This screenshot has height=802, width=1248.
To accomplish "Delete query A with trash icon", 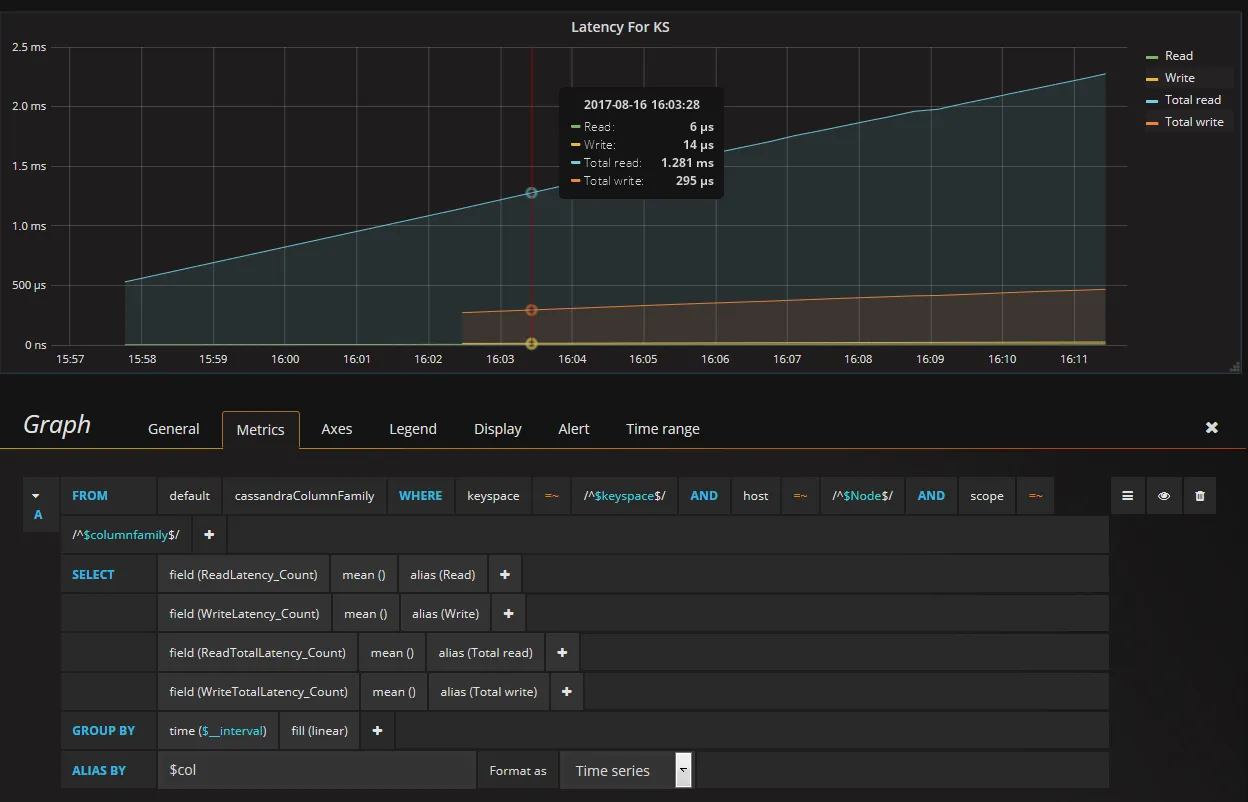I will tap(1200, 495).
